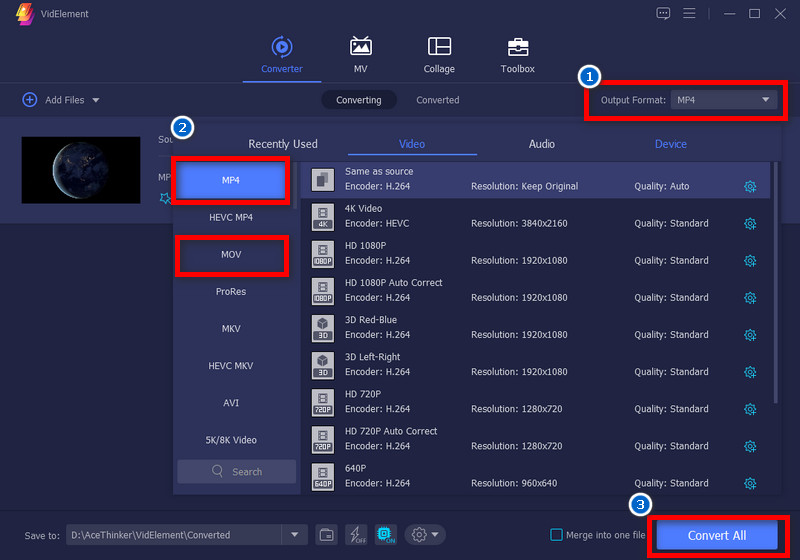This screenshot has height=560, width=800.
Task: Expand the Output Format MP4 dropdown
Action: pos(724,100)
